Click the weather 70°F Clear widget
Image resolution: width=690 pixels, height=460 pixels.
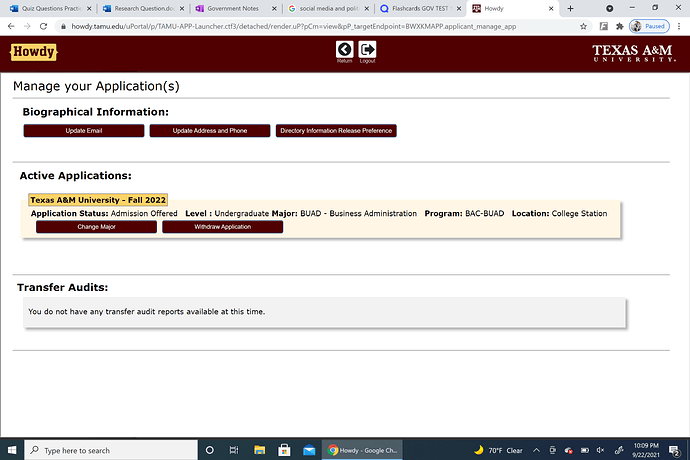pyautogui.click(x=498, y=450)
